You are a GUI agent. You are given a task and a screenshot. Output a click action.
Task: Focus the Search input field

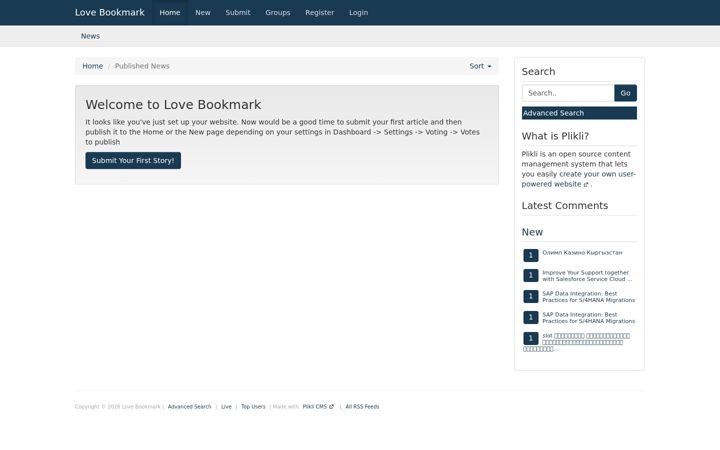click(x=568, y=93)
